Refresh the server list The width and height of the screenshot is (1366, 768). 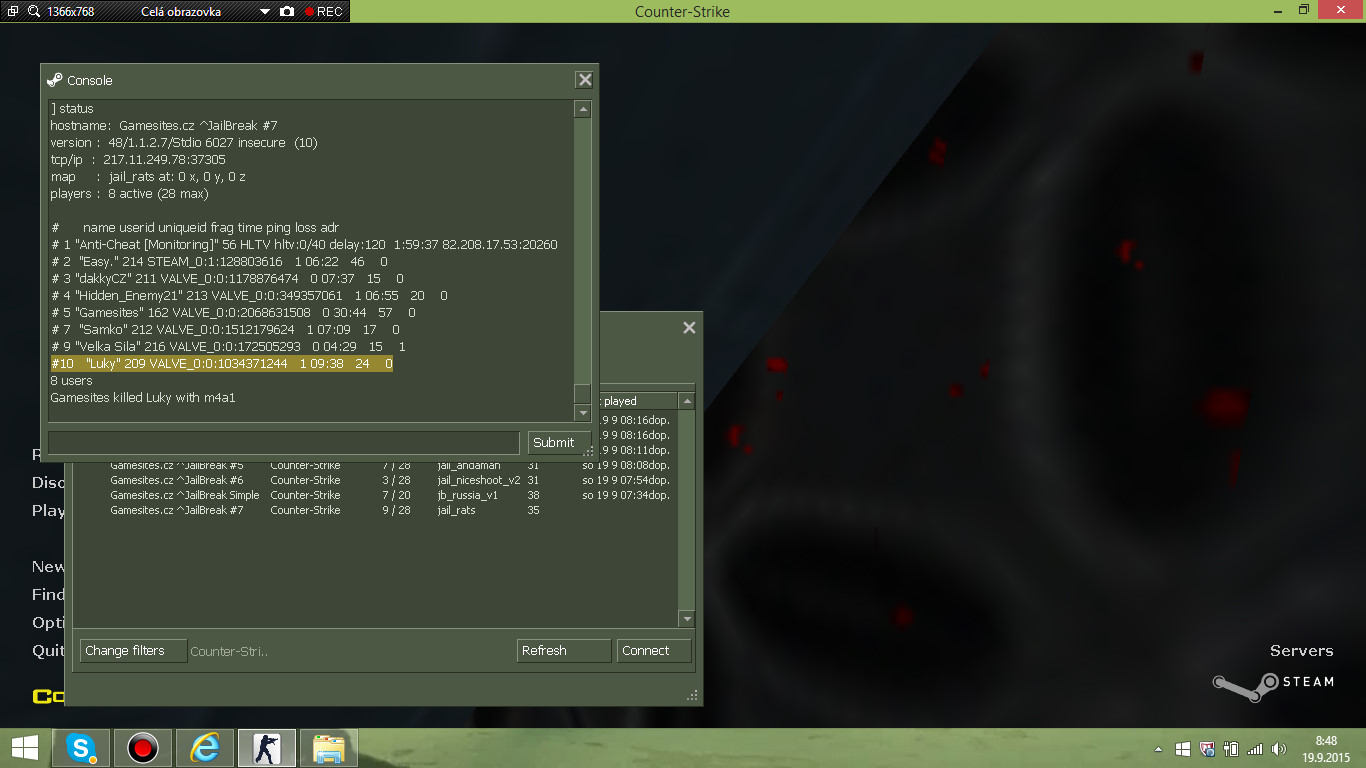pos(563,651)
